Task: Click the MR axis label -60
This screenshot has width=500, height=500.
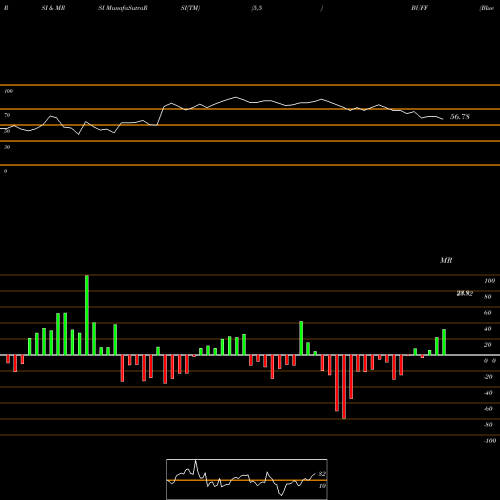Action: point(488,409)
